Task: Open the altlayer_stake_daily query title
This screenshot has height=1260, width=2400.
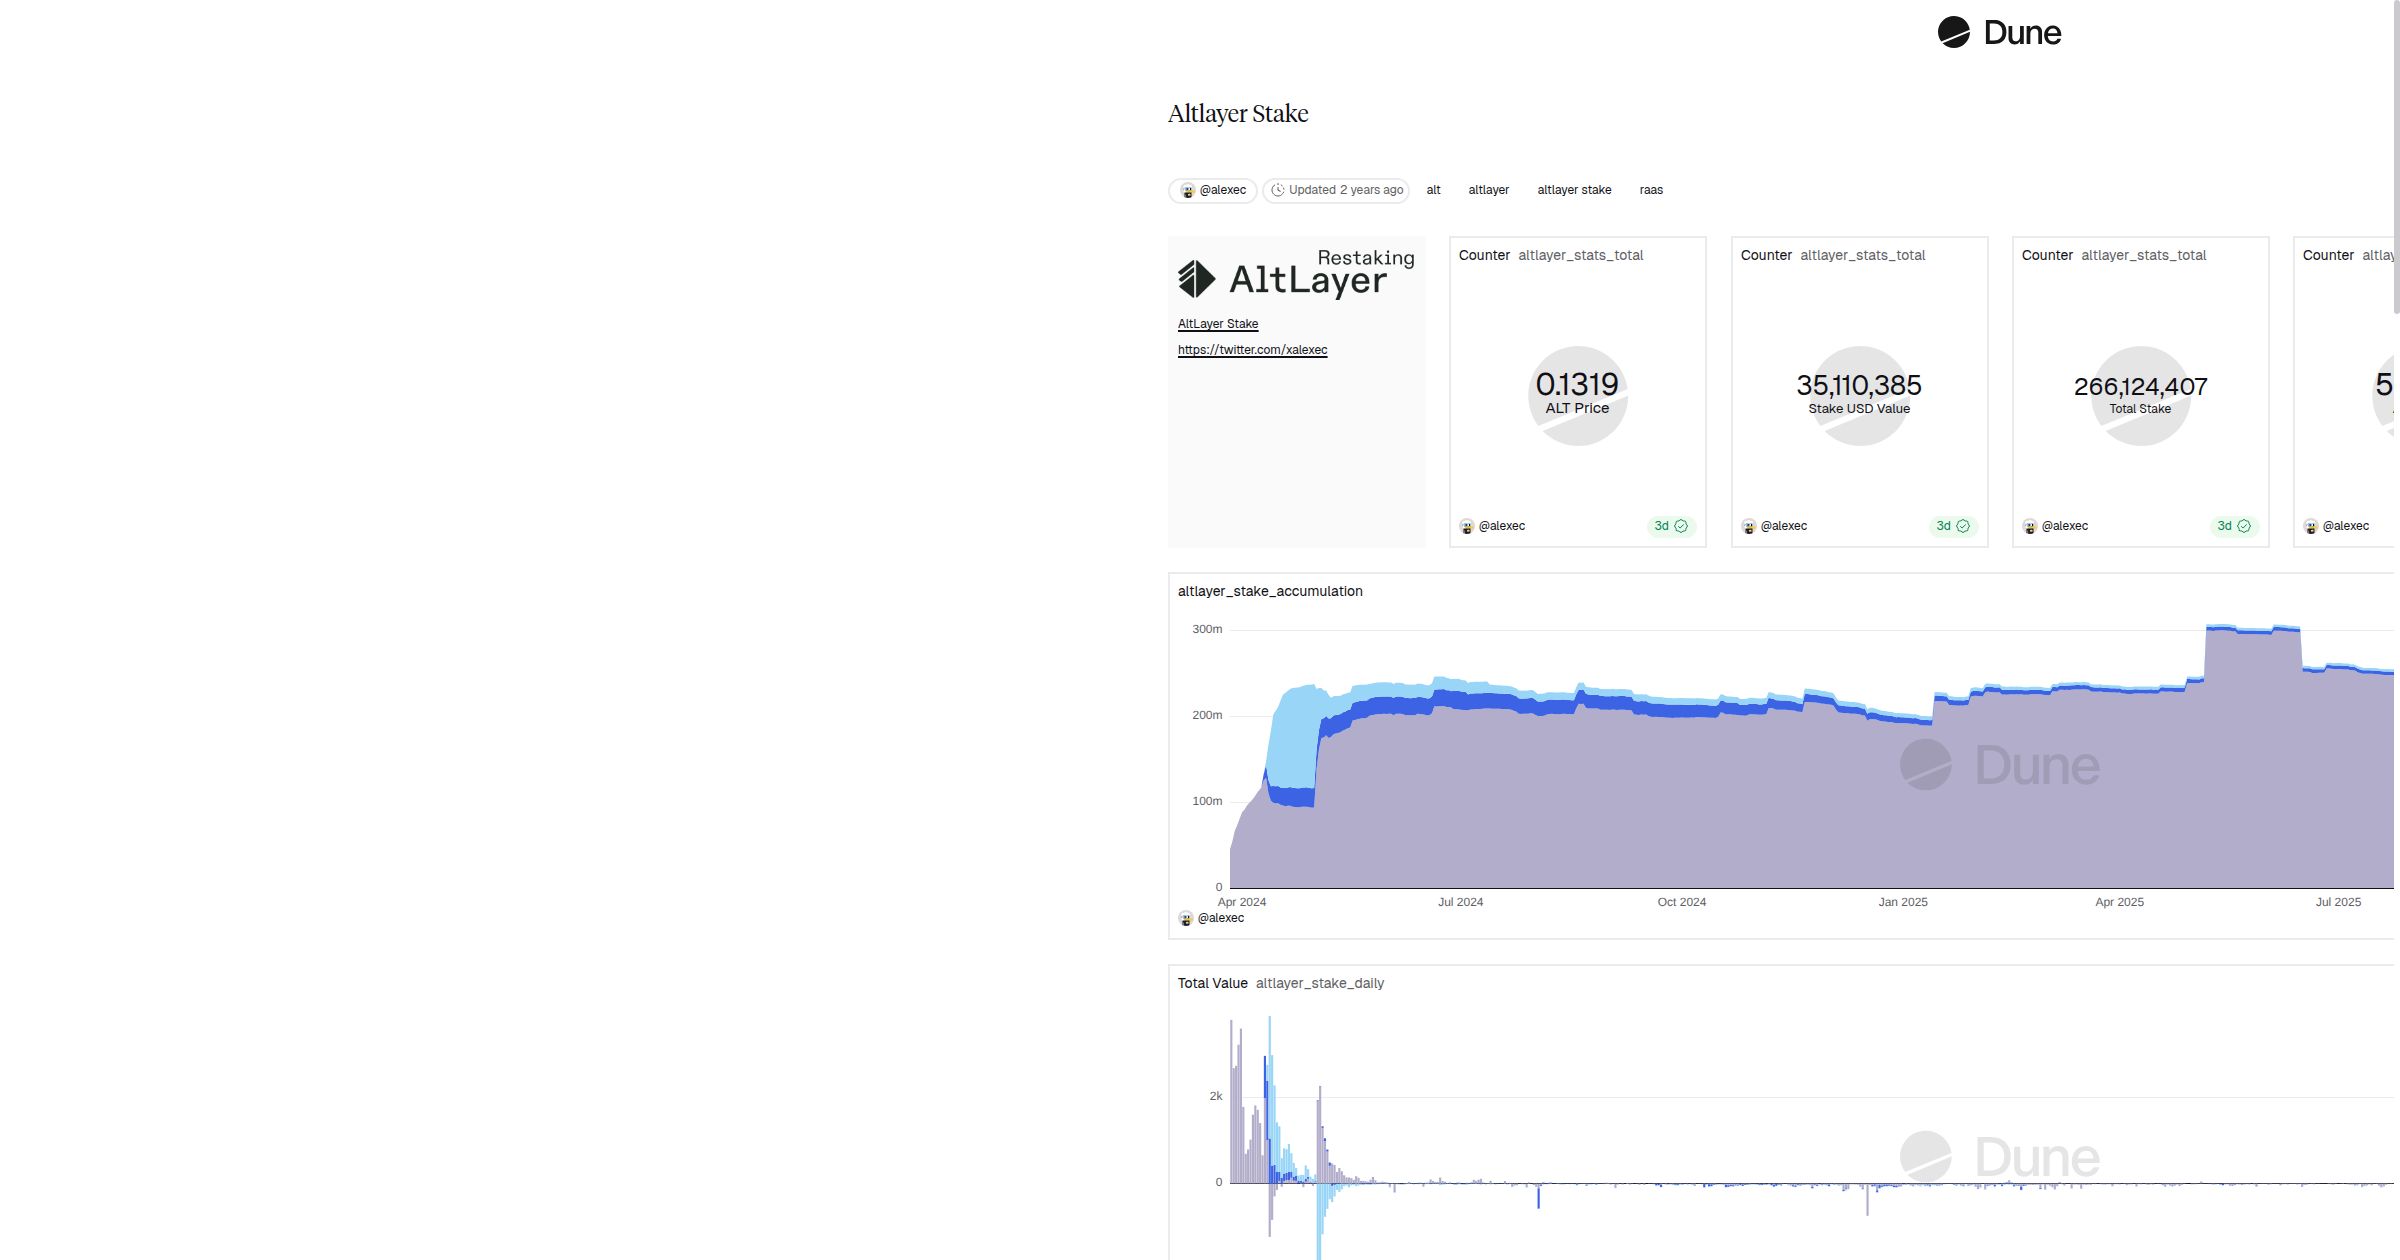Action: point(1320,983)
